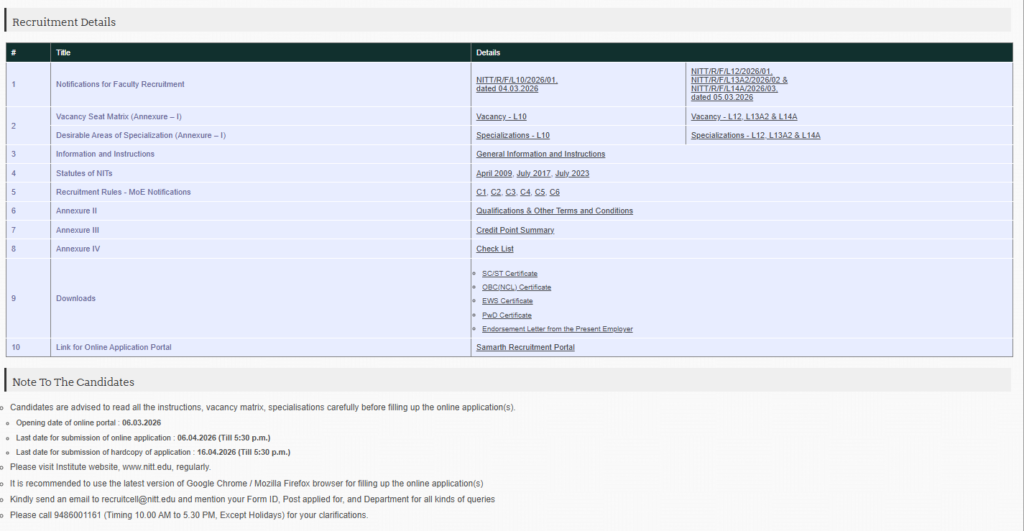Open Qualifications & Other Terms and Conditions

tap(554, 211)
